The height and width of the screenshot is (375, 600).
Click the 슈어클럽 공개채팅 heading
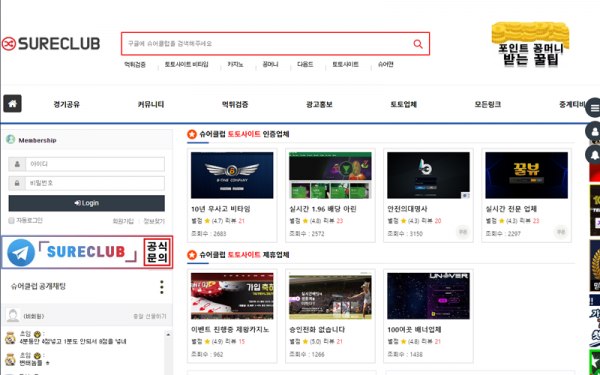38,286
